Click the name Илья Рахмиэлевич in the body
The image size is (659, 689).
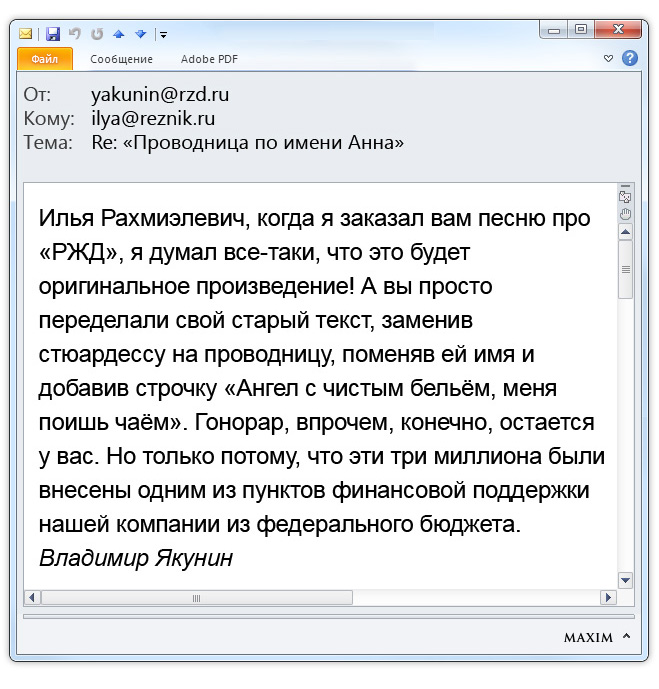pos(141,218)
